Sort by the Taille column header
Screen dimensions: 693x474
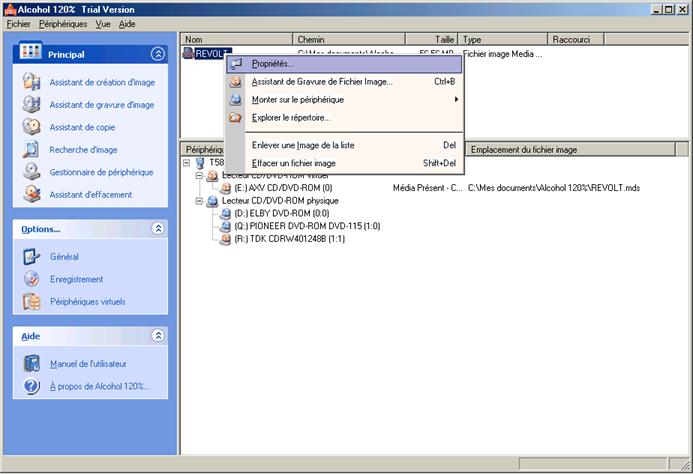pyautogui.click(x=432, y=39)
